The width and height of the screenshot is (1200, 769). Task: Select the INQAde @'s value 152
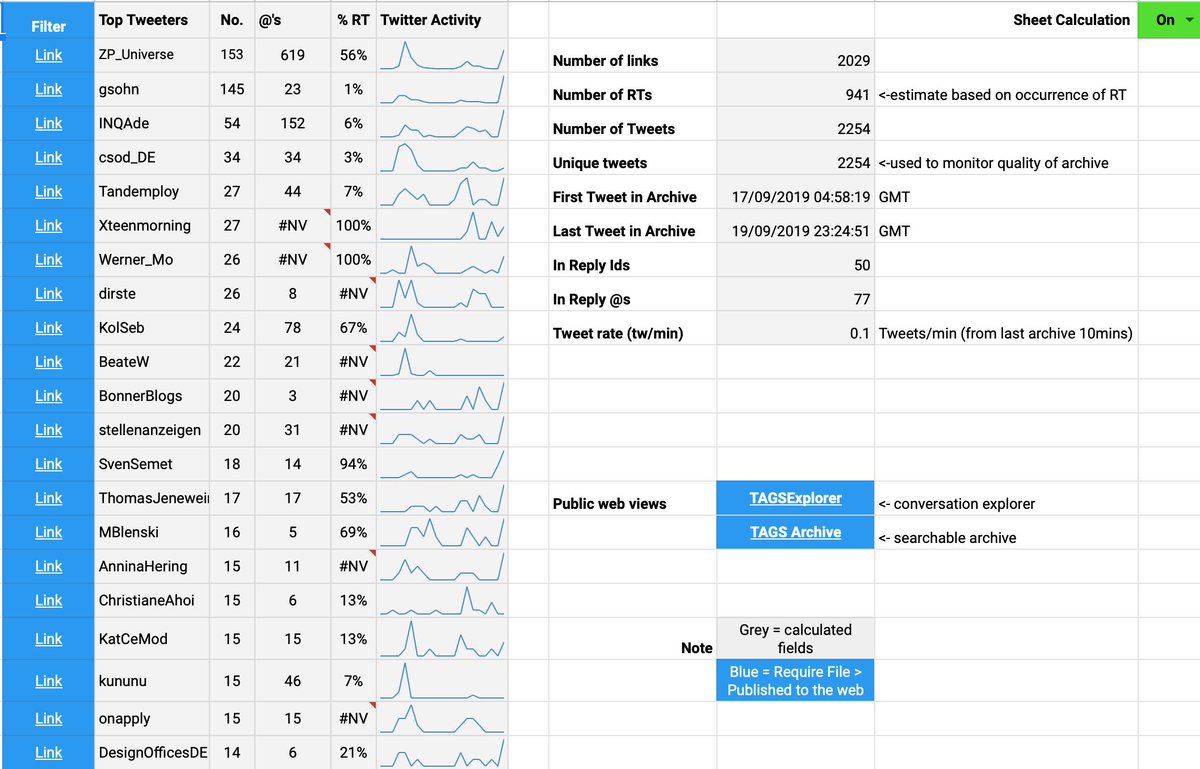(292, 123)
